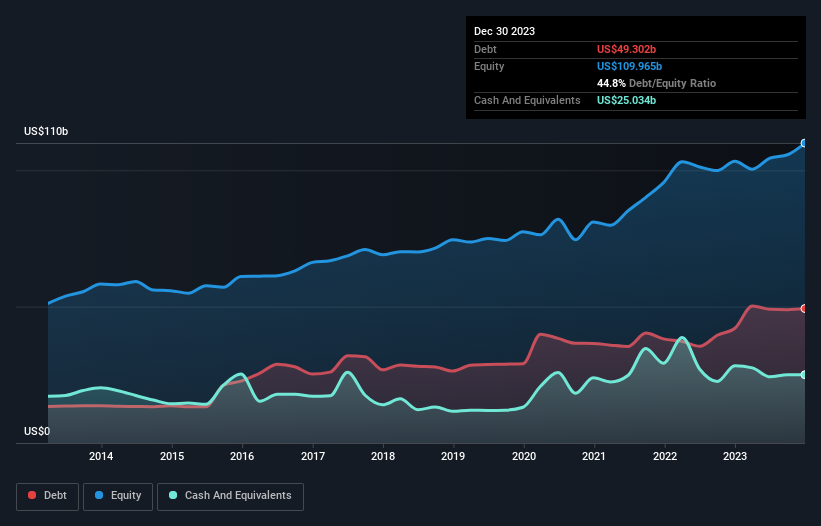This screenshot has height=526, width=821.
Task: Select the Debt end-point marker on chart
Action: [804, 308]
